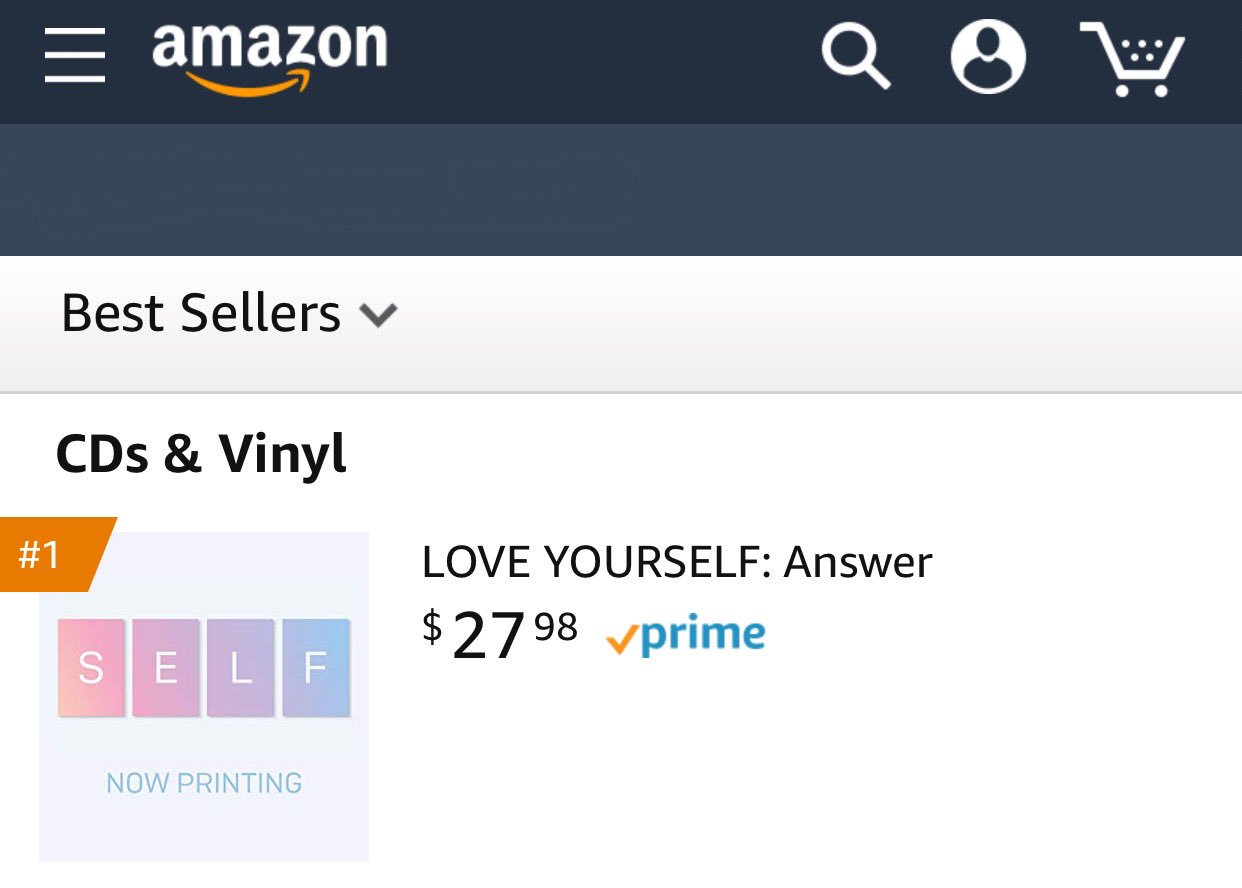Expand the Best Sellers chevron arrow

pyautogui.click(x=378, y=316)
